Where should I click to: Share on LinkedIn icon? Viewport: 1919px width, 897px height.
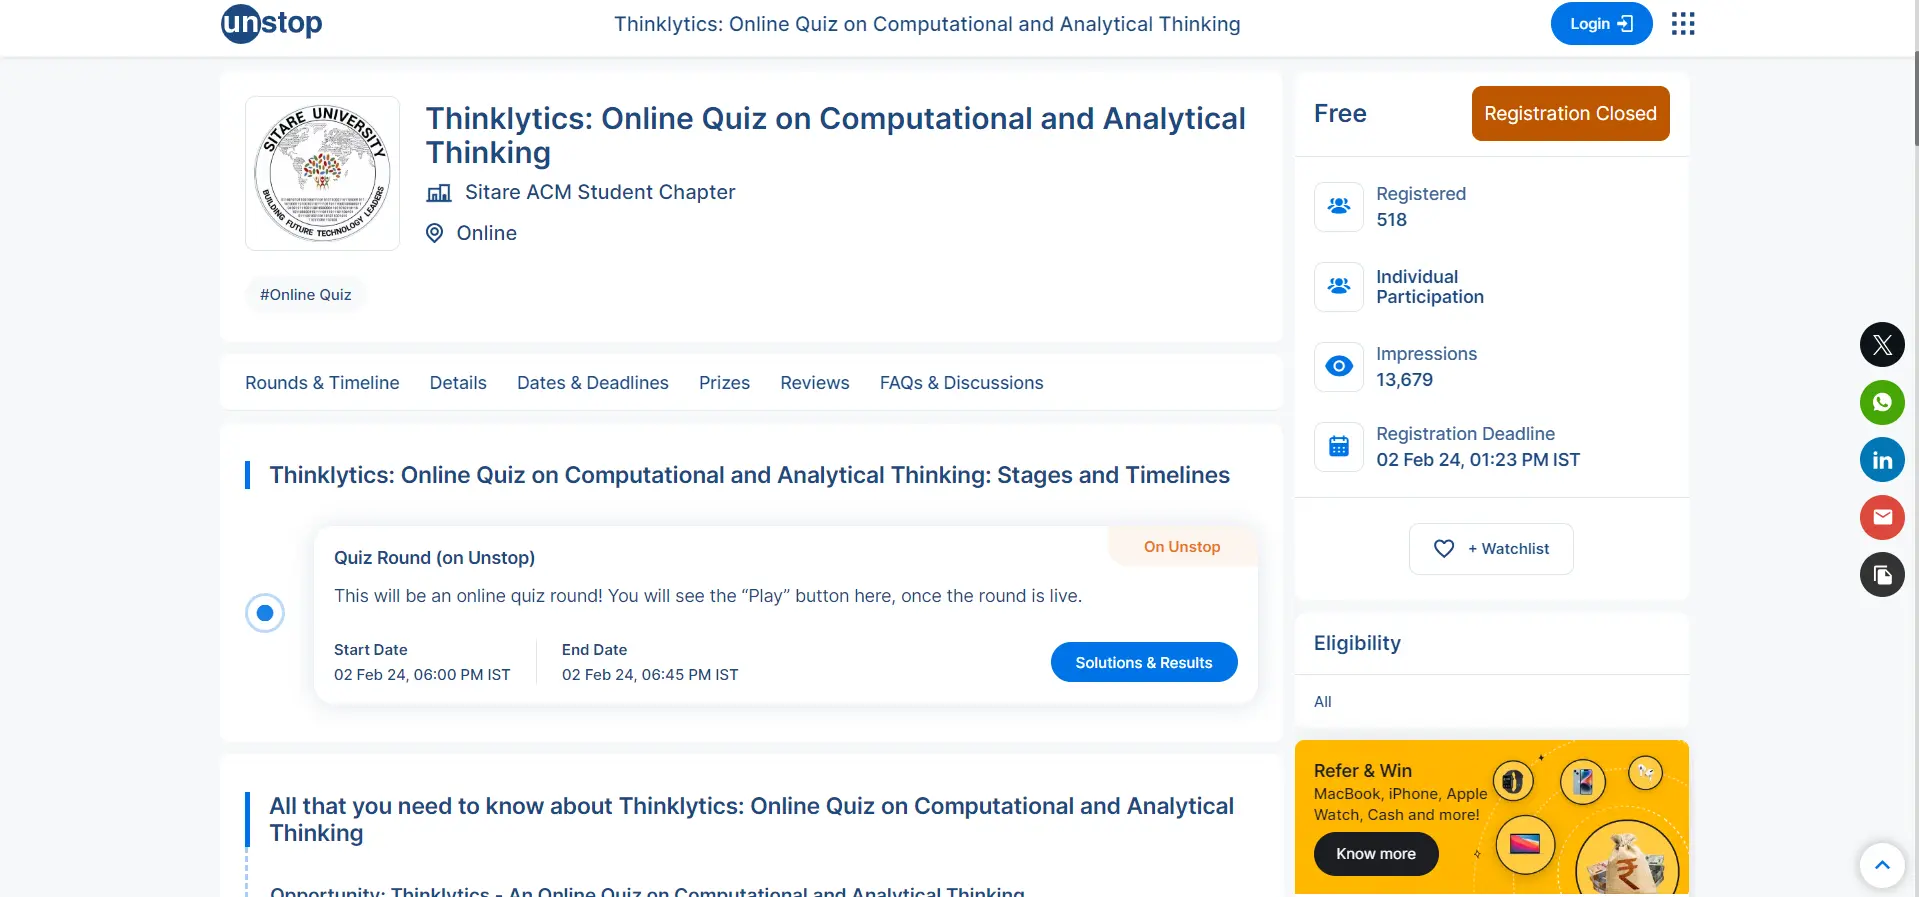(x=1882, y=460)
